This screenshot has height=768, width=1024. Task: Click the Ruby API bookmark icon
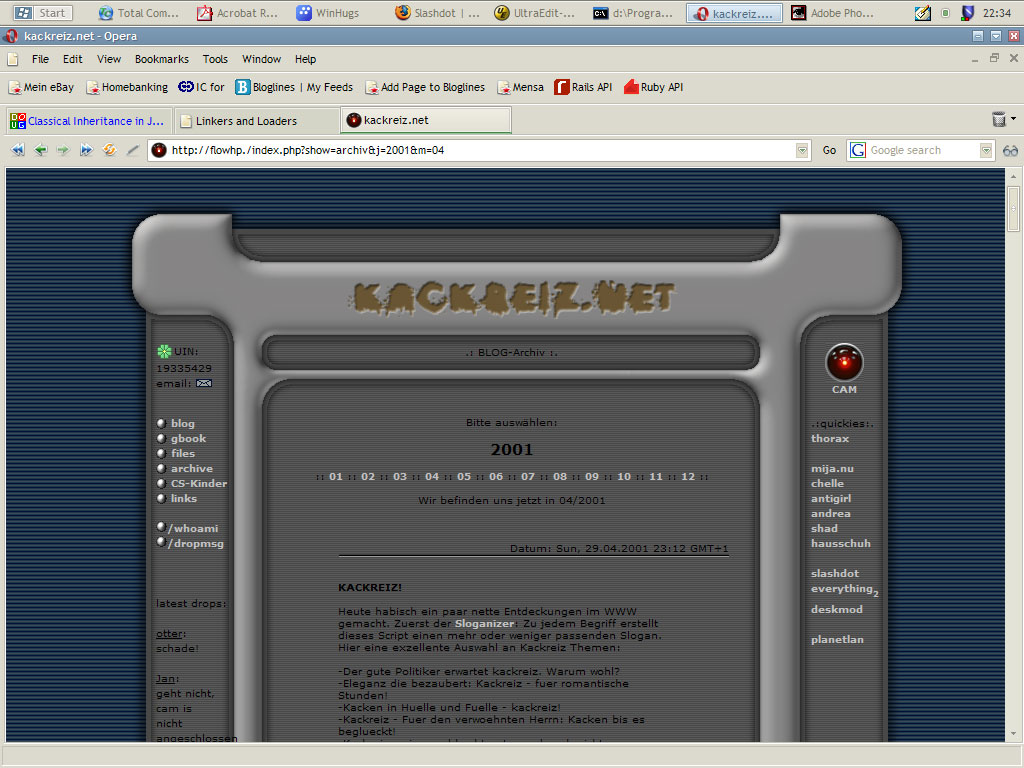click(x=631, y=87)
